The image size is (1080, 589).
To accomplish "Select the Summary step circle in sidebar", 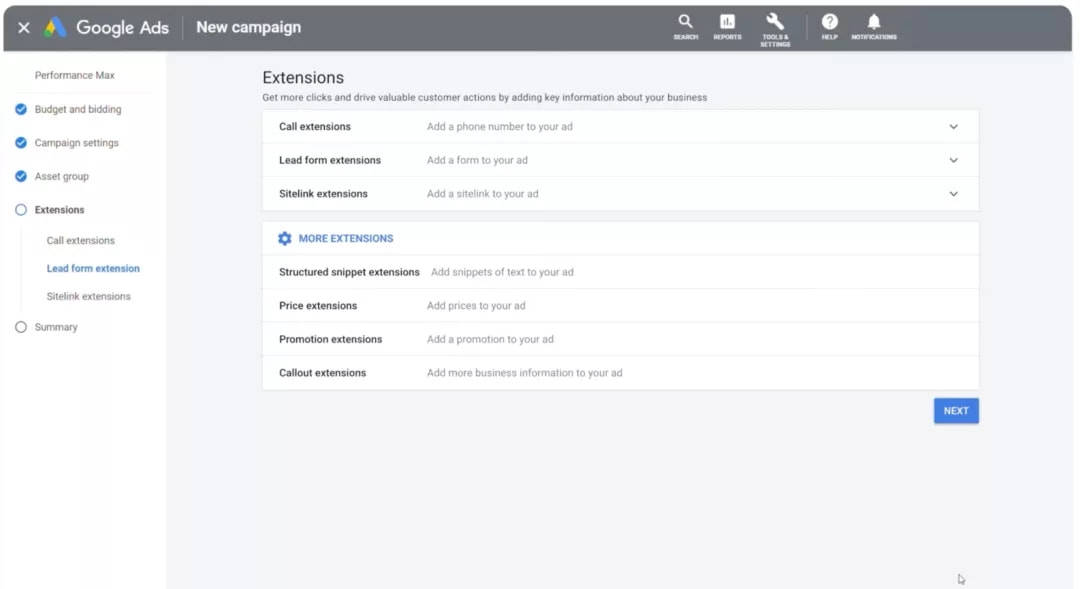I will pyautogui.click(x=21, y=327).
